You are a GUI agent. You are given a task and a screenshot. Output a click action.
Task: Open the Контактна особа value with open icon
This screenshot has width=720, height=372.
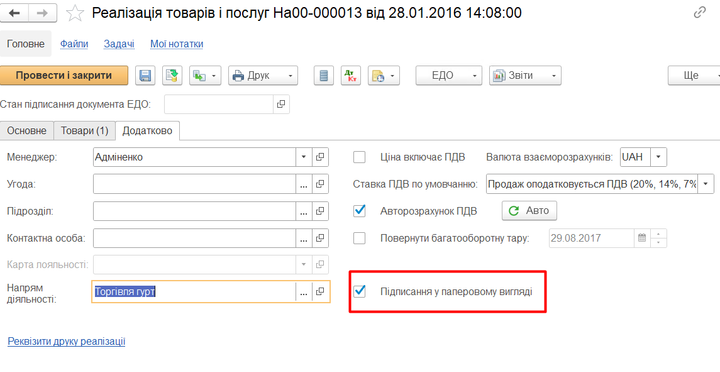[320, 238]
